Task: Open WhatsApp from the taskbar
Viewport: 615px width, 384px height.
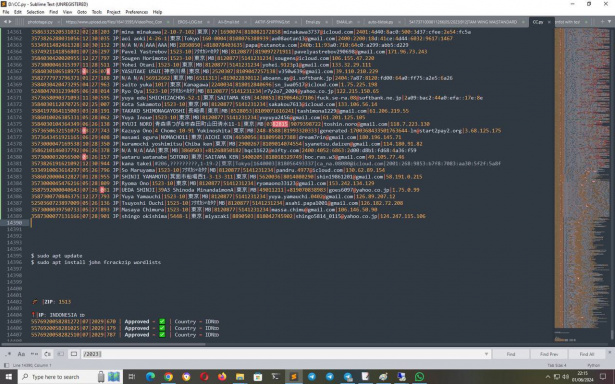Action: (x=419, y=377)
